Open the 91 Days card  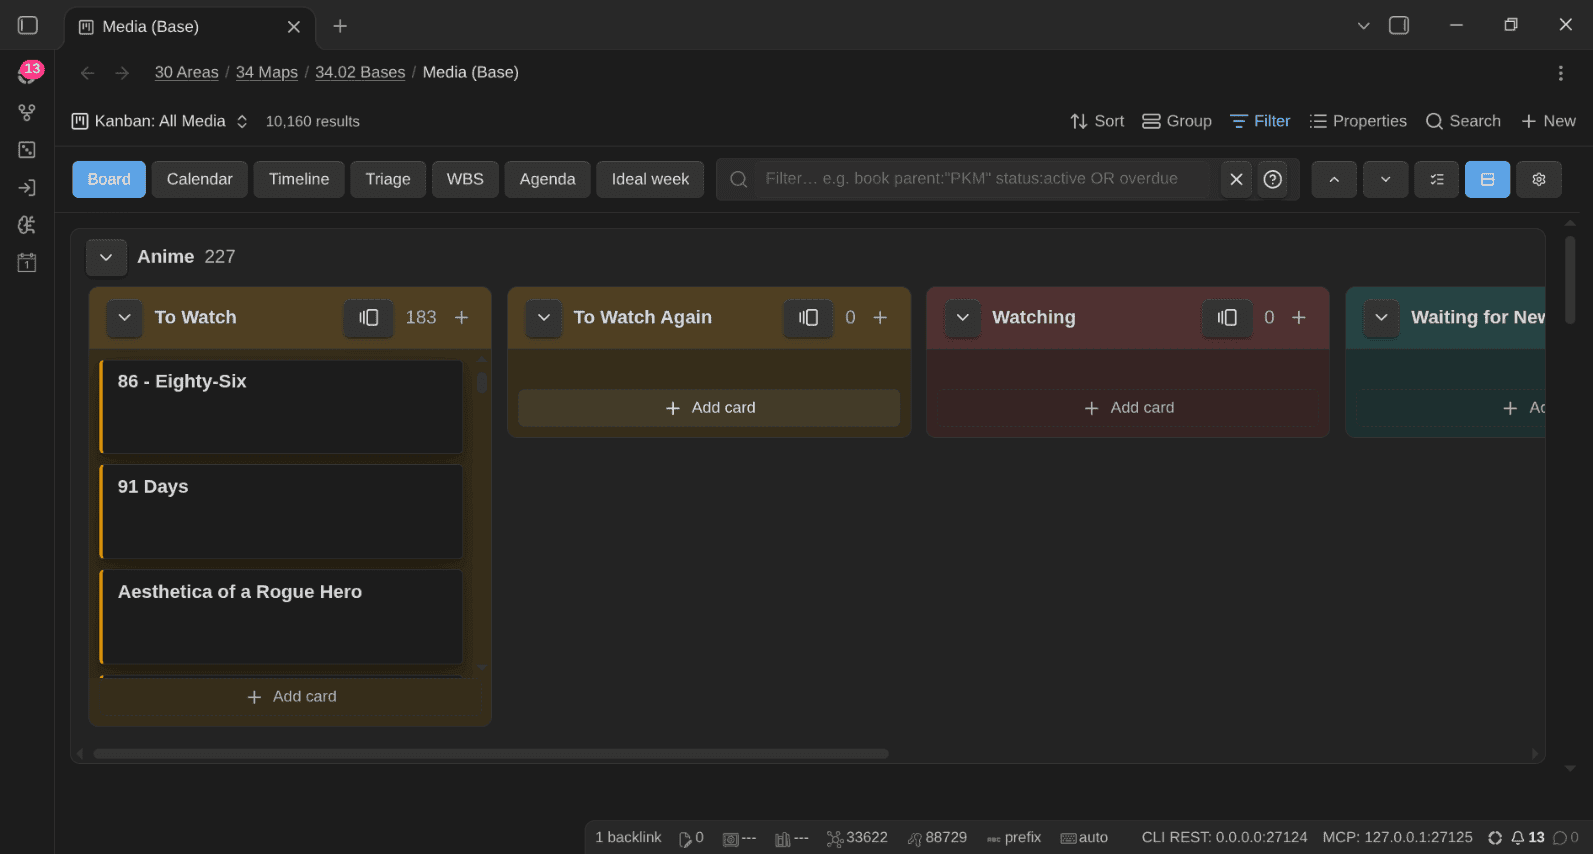pos(281,511)
